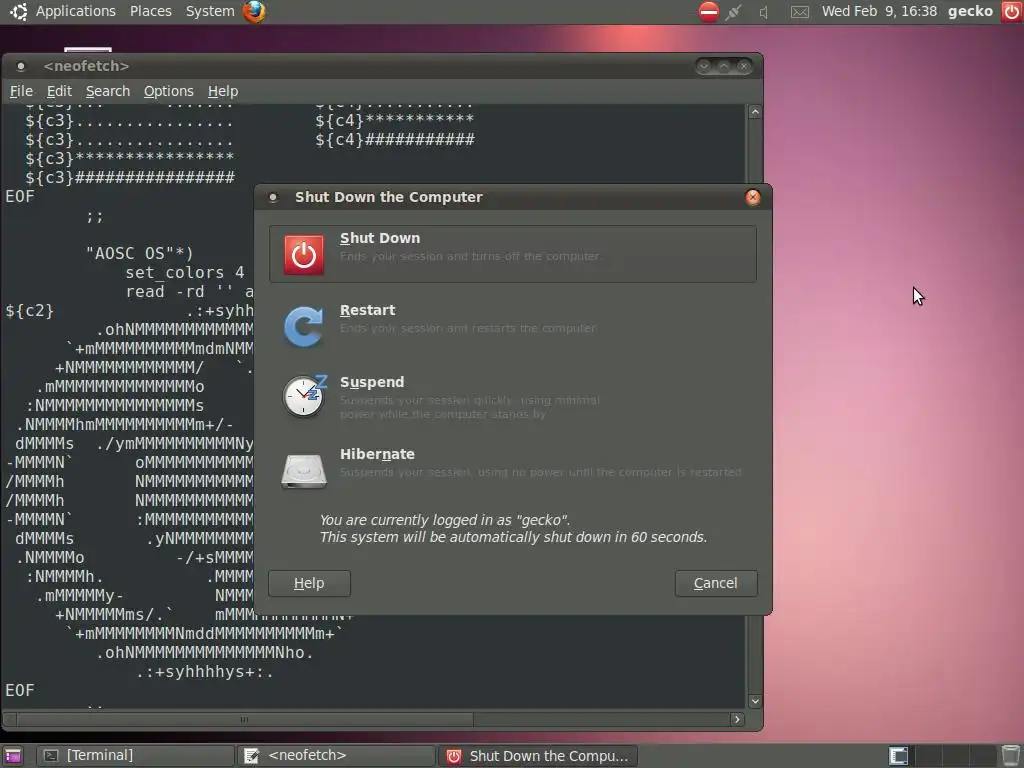
Task: Launch Firefox from the top panel
Action: click(x=254, y=11)
